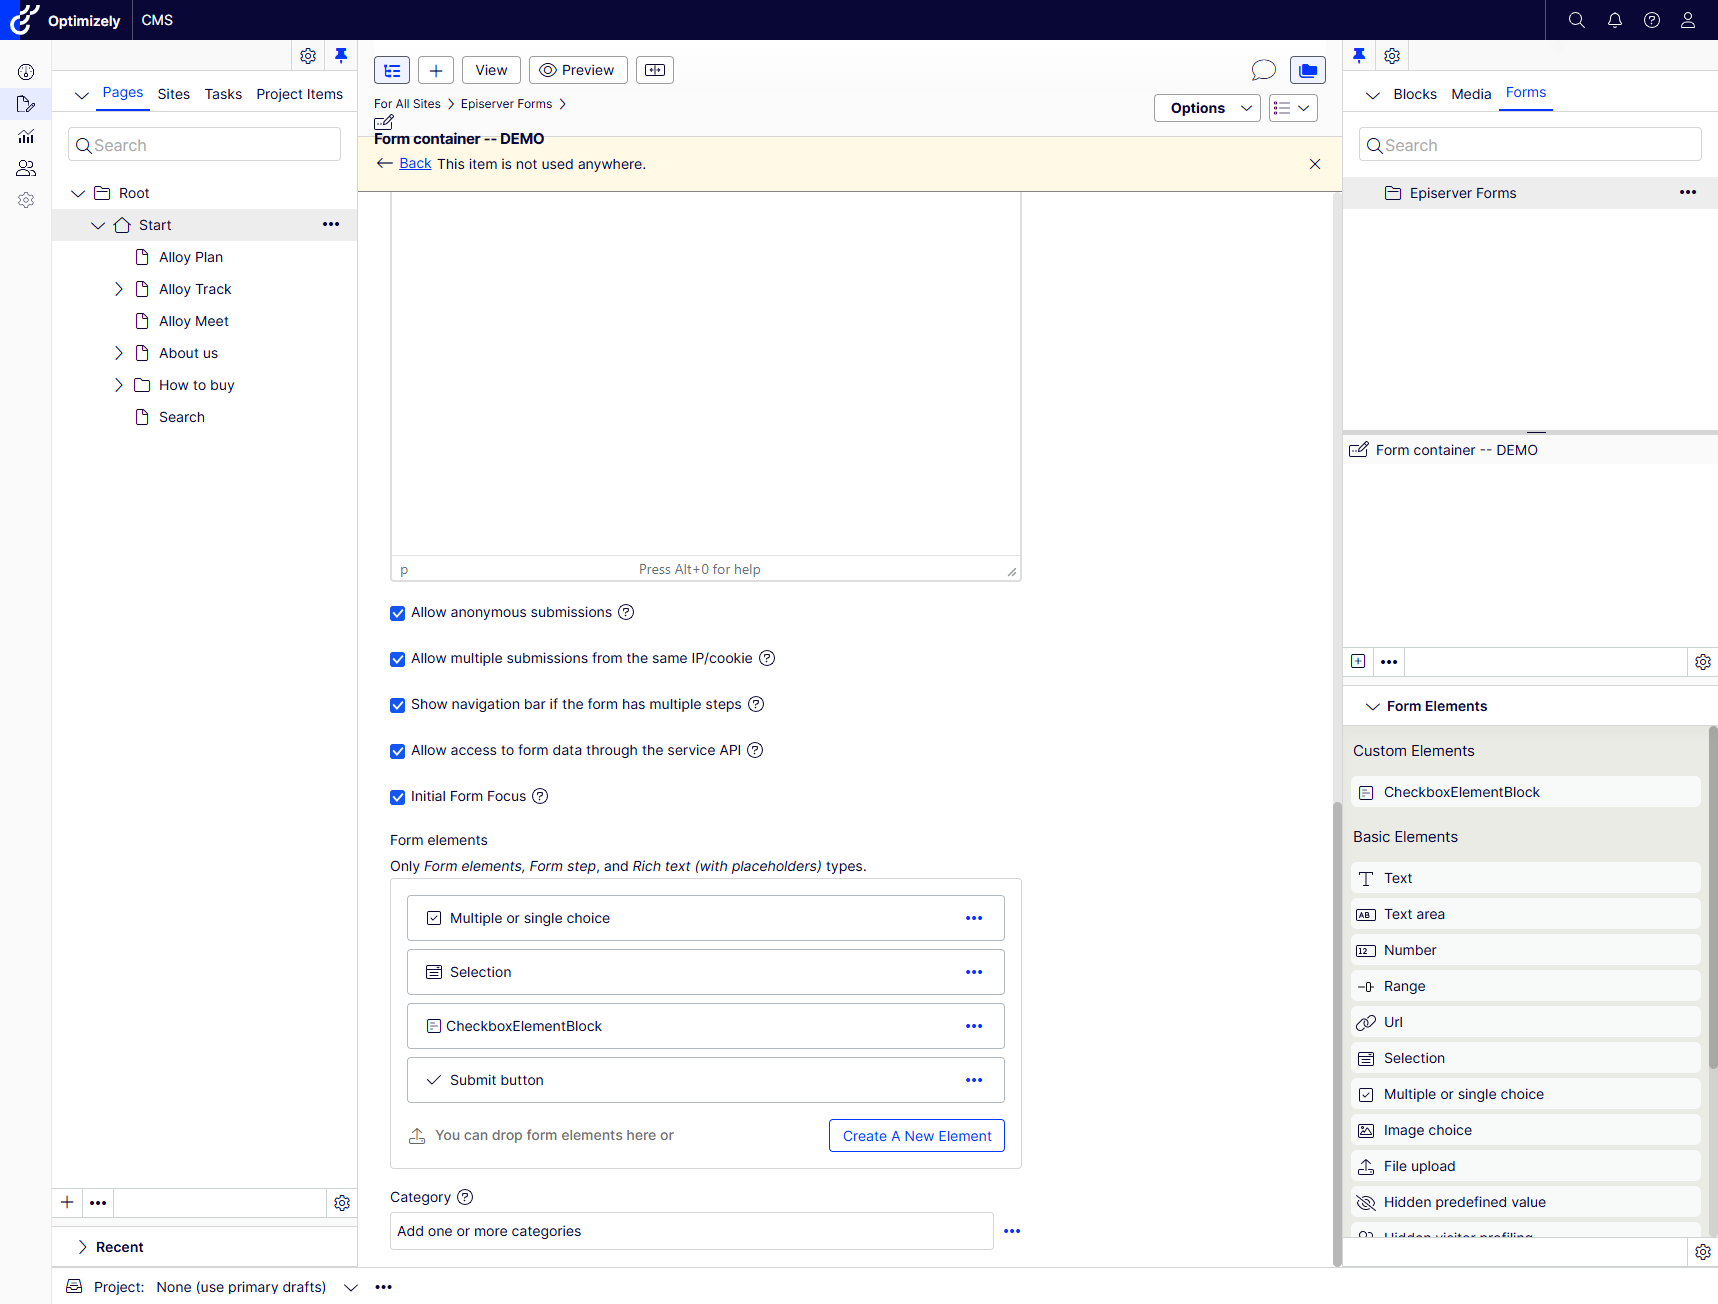Screen dimensions: 1718x1304
Task: Open the comments speech bubble icon
Action: (x=1263, y=70)
